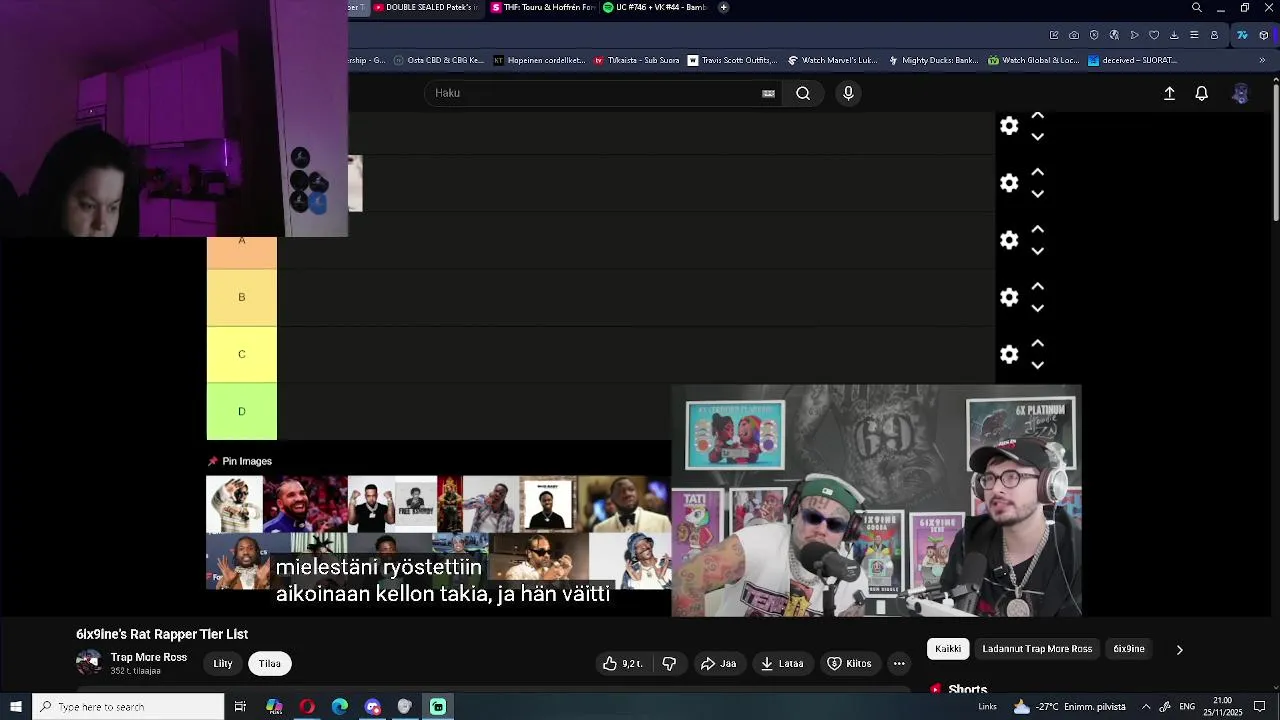This screenshot has height=720, width=1280.
Task: Click the taskbar 'Type here to search' box
Action: (128, 707)
